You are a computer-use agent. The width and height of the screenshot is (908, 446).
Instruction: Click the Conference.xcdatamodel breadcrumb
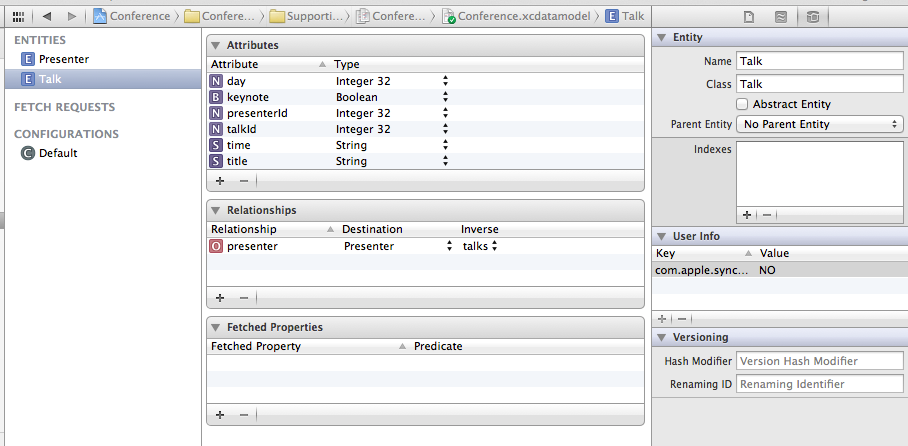(517, 16)
